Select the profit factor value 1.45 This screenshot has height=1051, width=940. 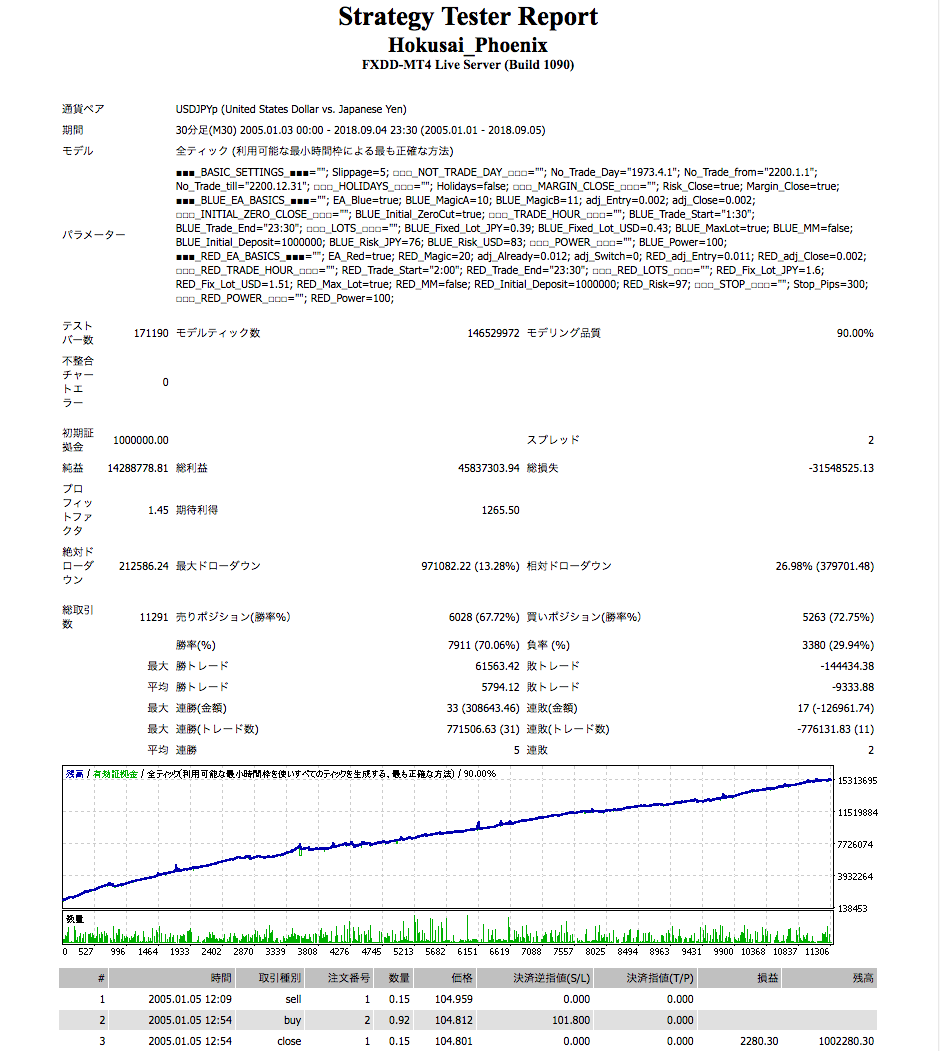point(158,510)
